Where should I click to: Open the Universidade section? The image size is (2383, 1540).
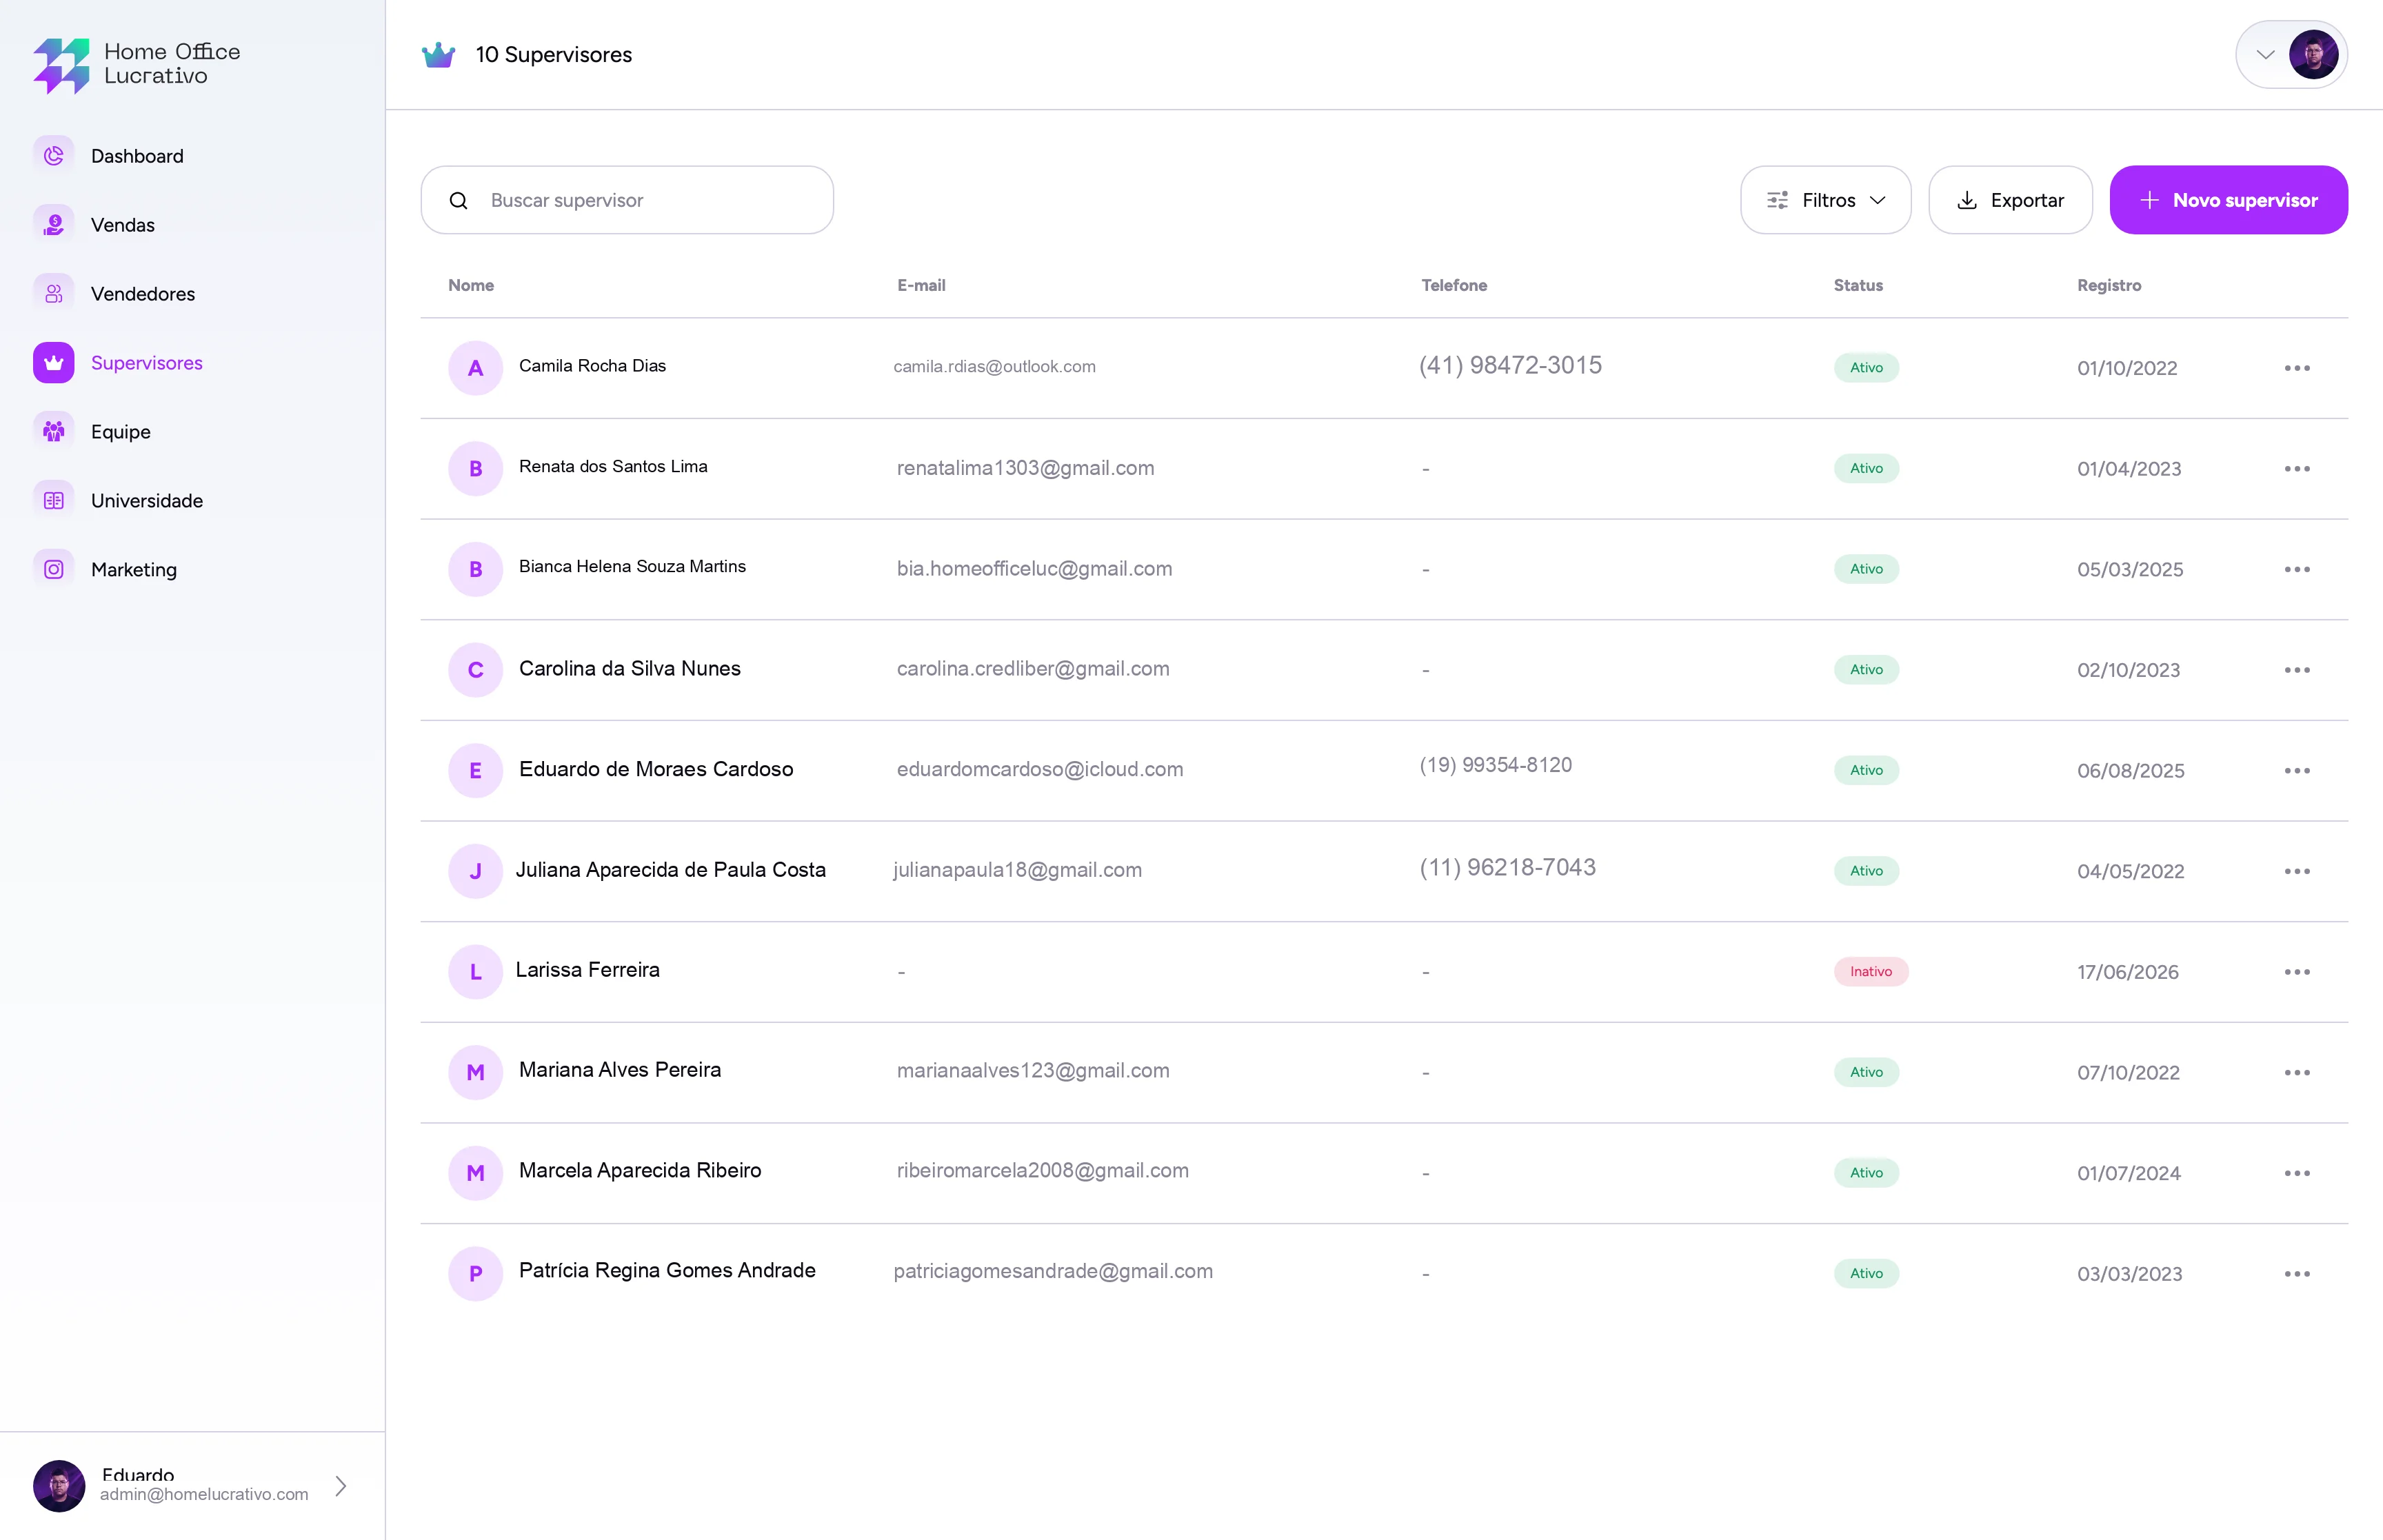coord(147,501)
